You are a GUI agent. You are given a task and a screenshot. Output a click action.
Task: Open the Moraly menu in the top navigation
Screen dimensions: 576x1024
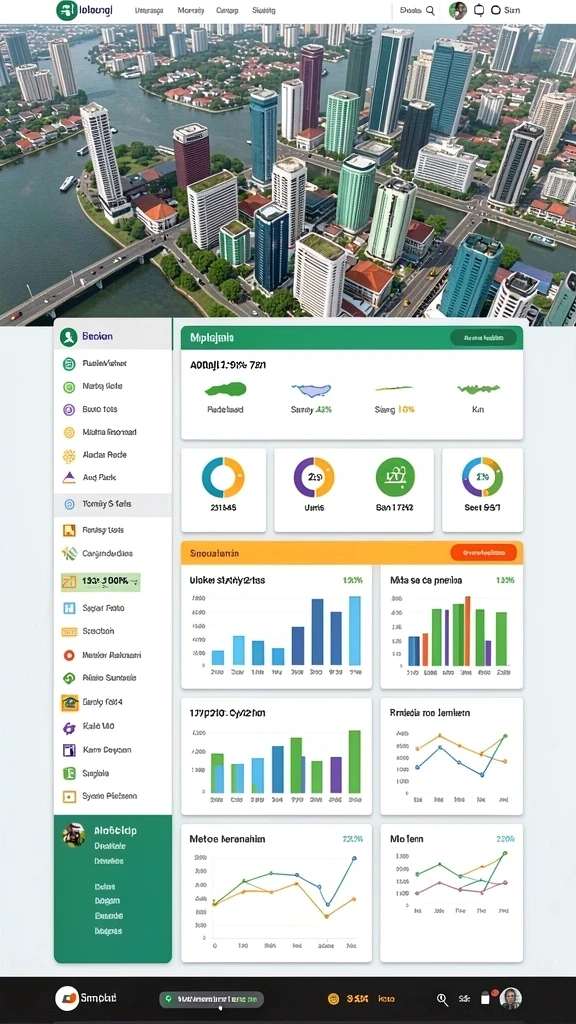point(191,10)
